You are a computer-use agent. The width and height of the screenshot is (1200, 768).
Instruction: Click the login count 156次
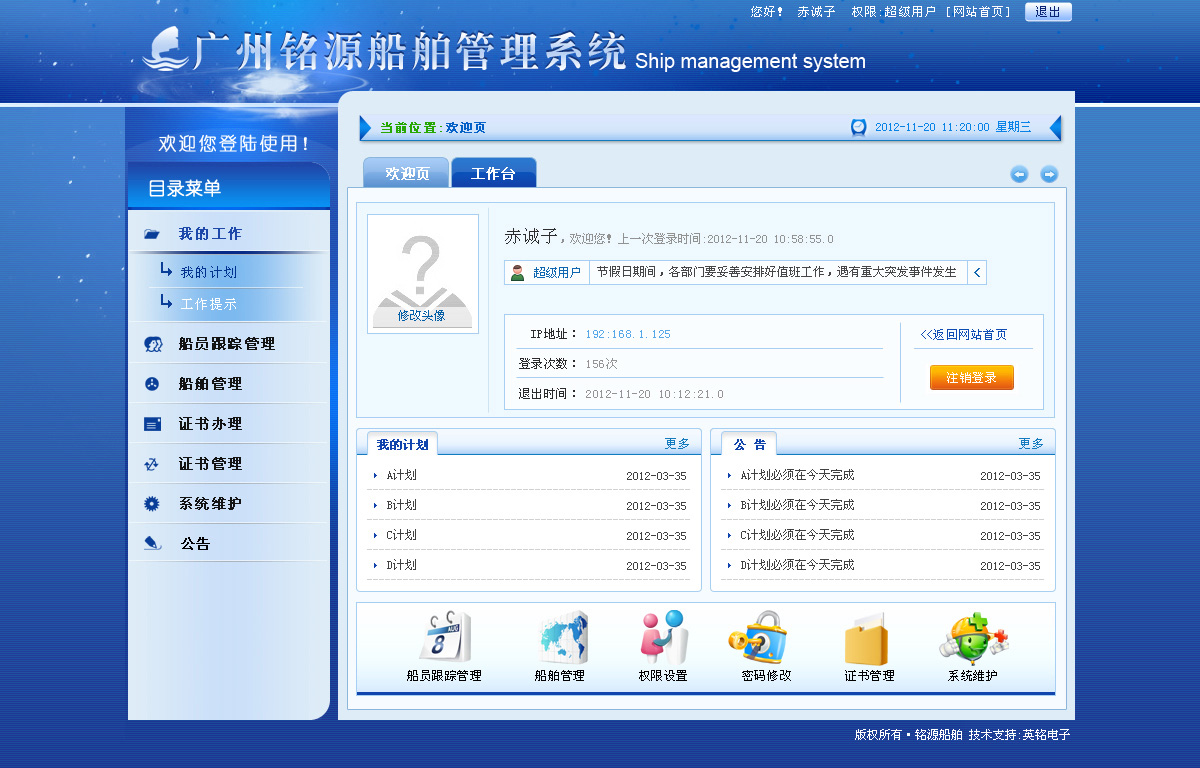[601, 364]
